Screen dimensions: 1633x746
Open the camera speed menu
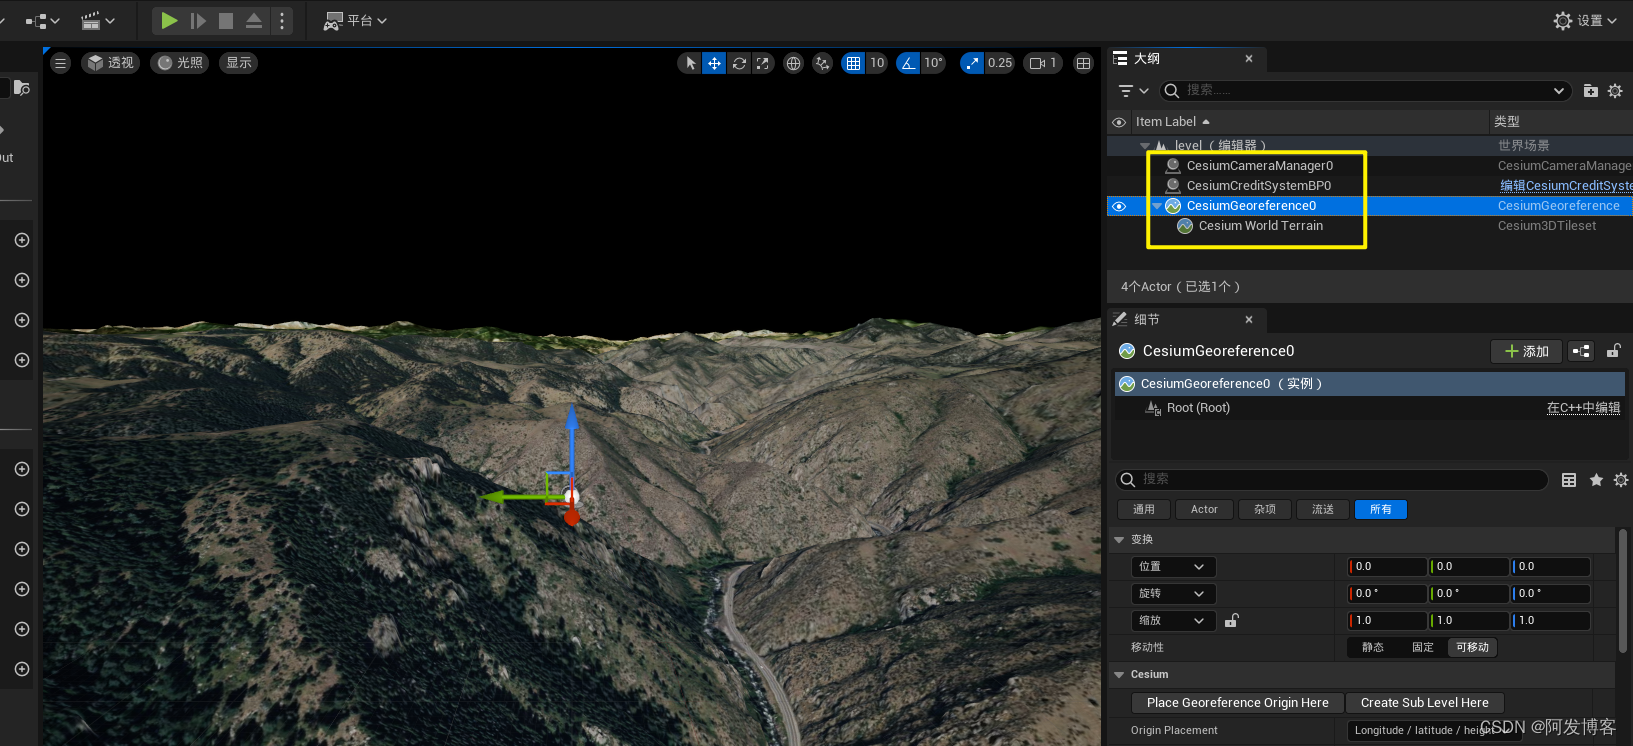pos(1043,63)
